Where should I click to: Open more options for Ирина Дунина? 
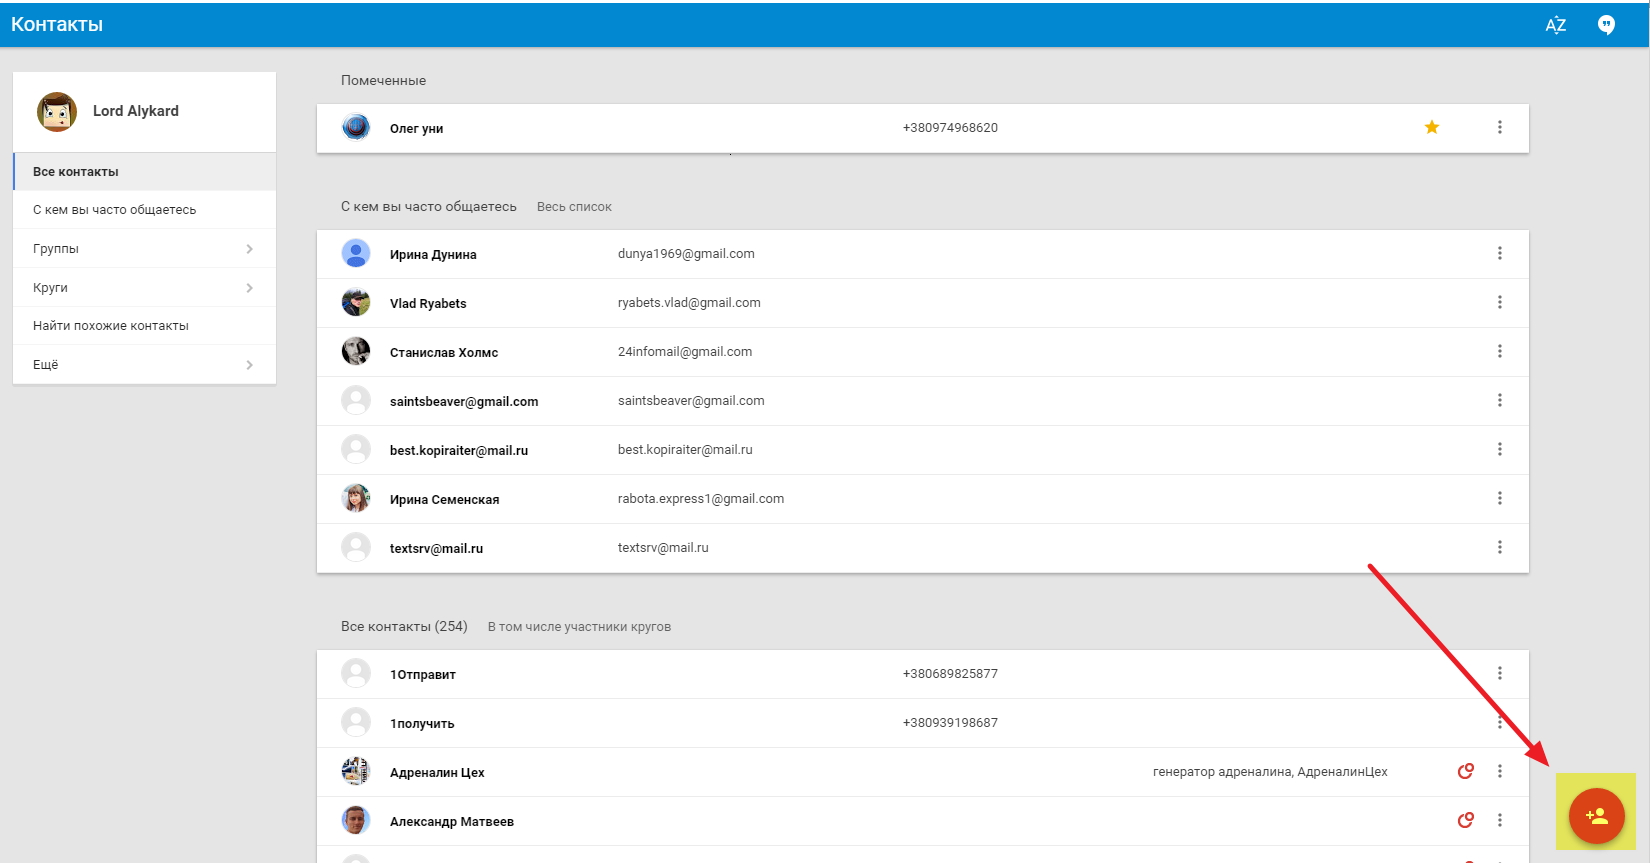(x=1499, y=254)
